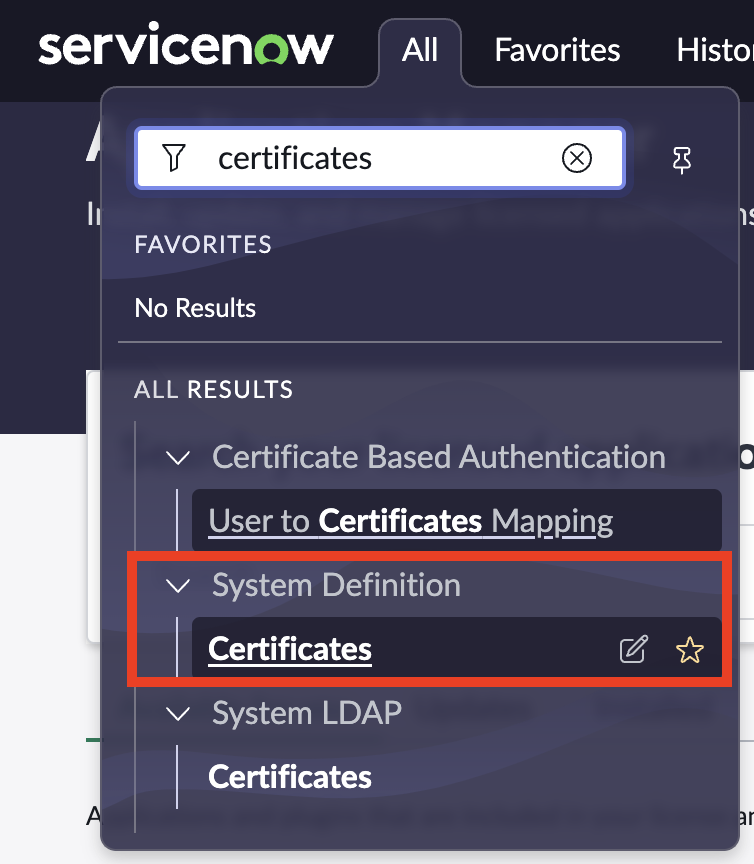Pin the All navigation menu

682,160
